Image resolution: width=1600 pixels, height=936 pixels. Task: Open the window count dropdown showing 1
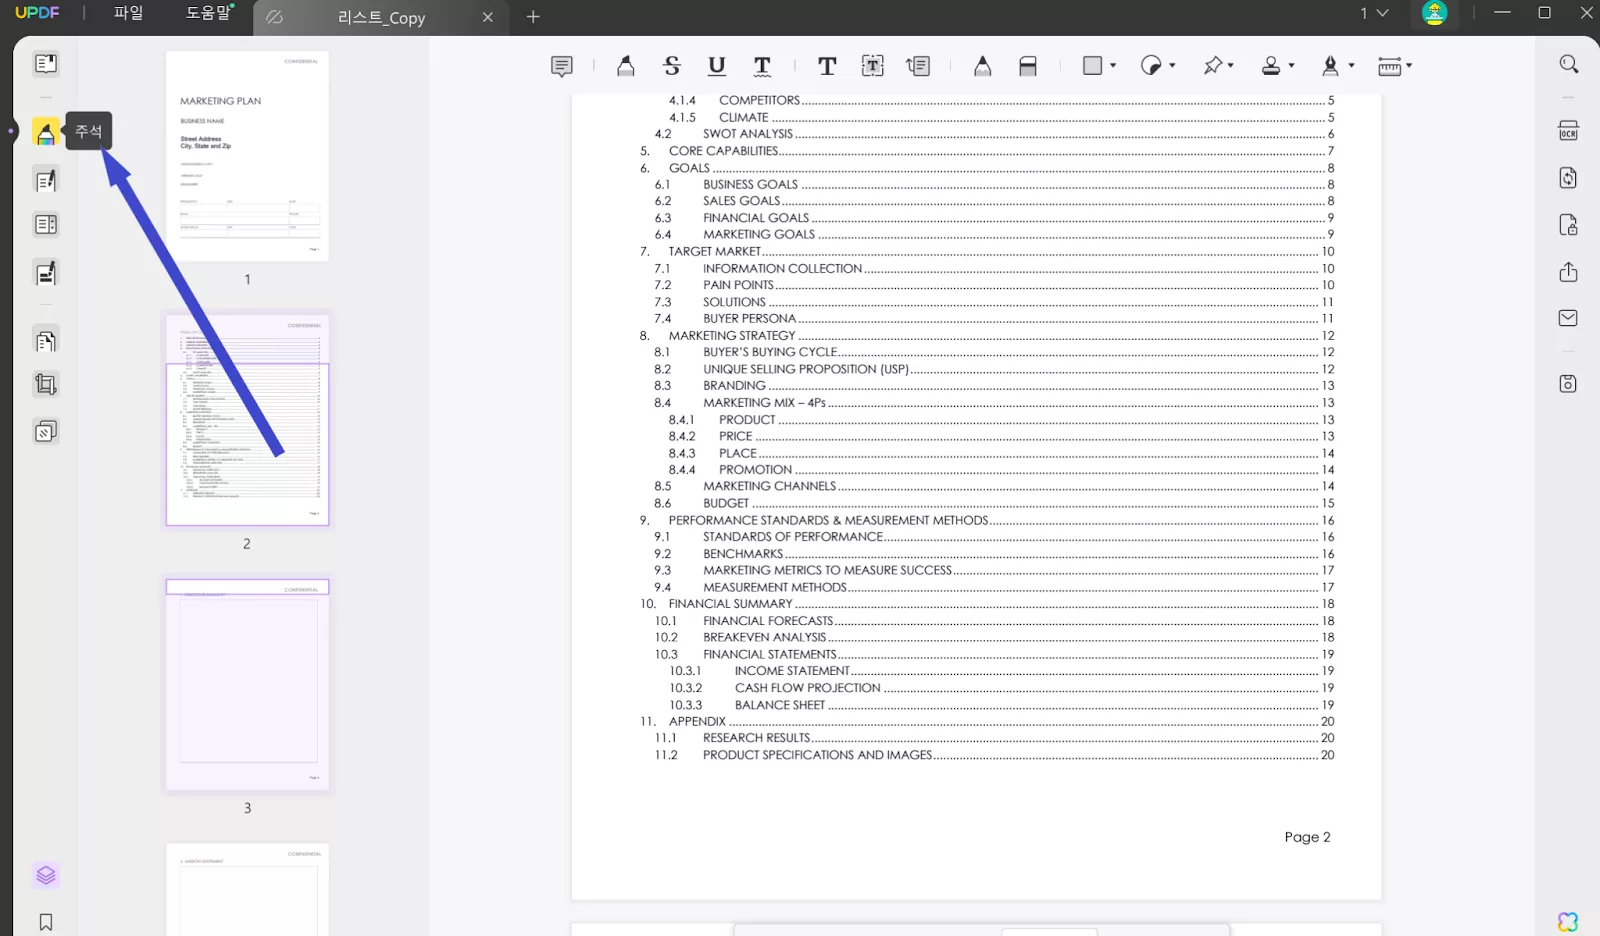point(1374,13)
